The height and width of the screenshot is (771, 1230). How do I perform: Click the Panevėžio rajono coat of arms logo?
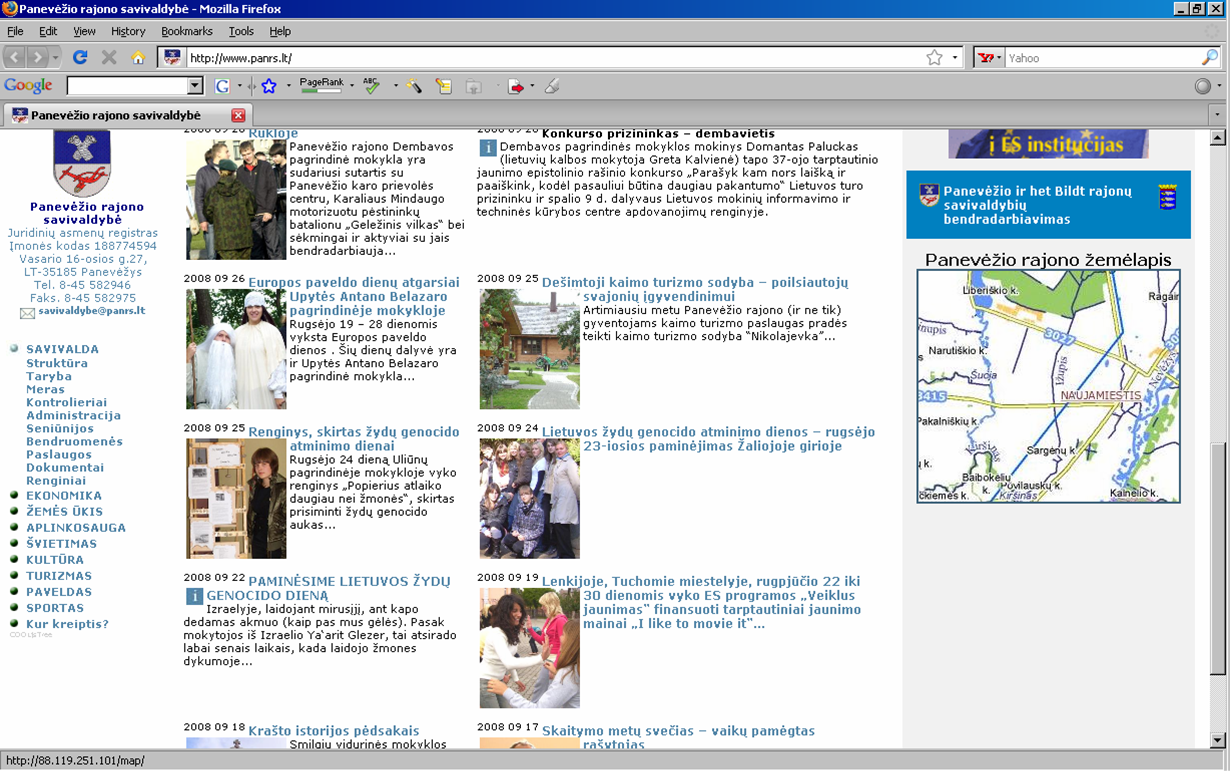(82, 163)
